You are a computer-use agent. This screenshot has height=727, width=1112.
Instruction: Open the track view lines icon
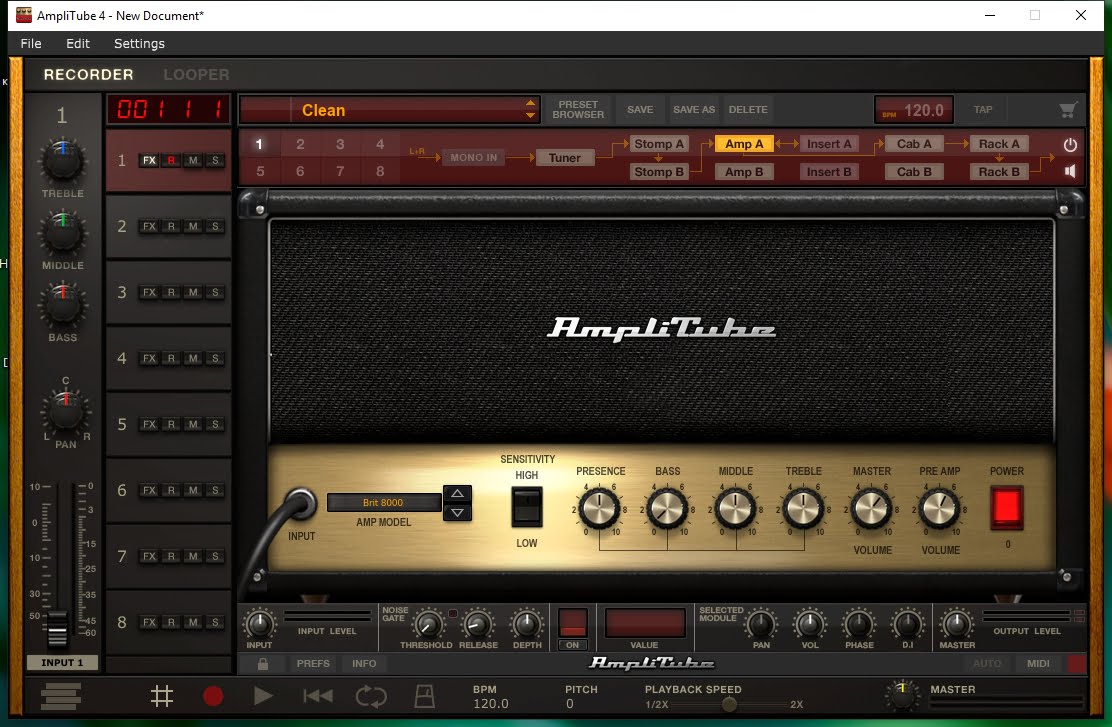coord(61,697)
